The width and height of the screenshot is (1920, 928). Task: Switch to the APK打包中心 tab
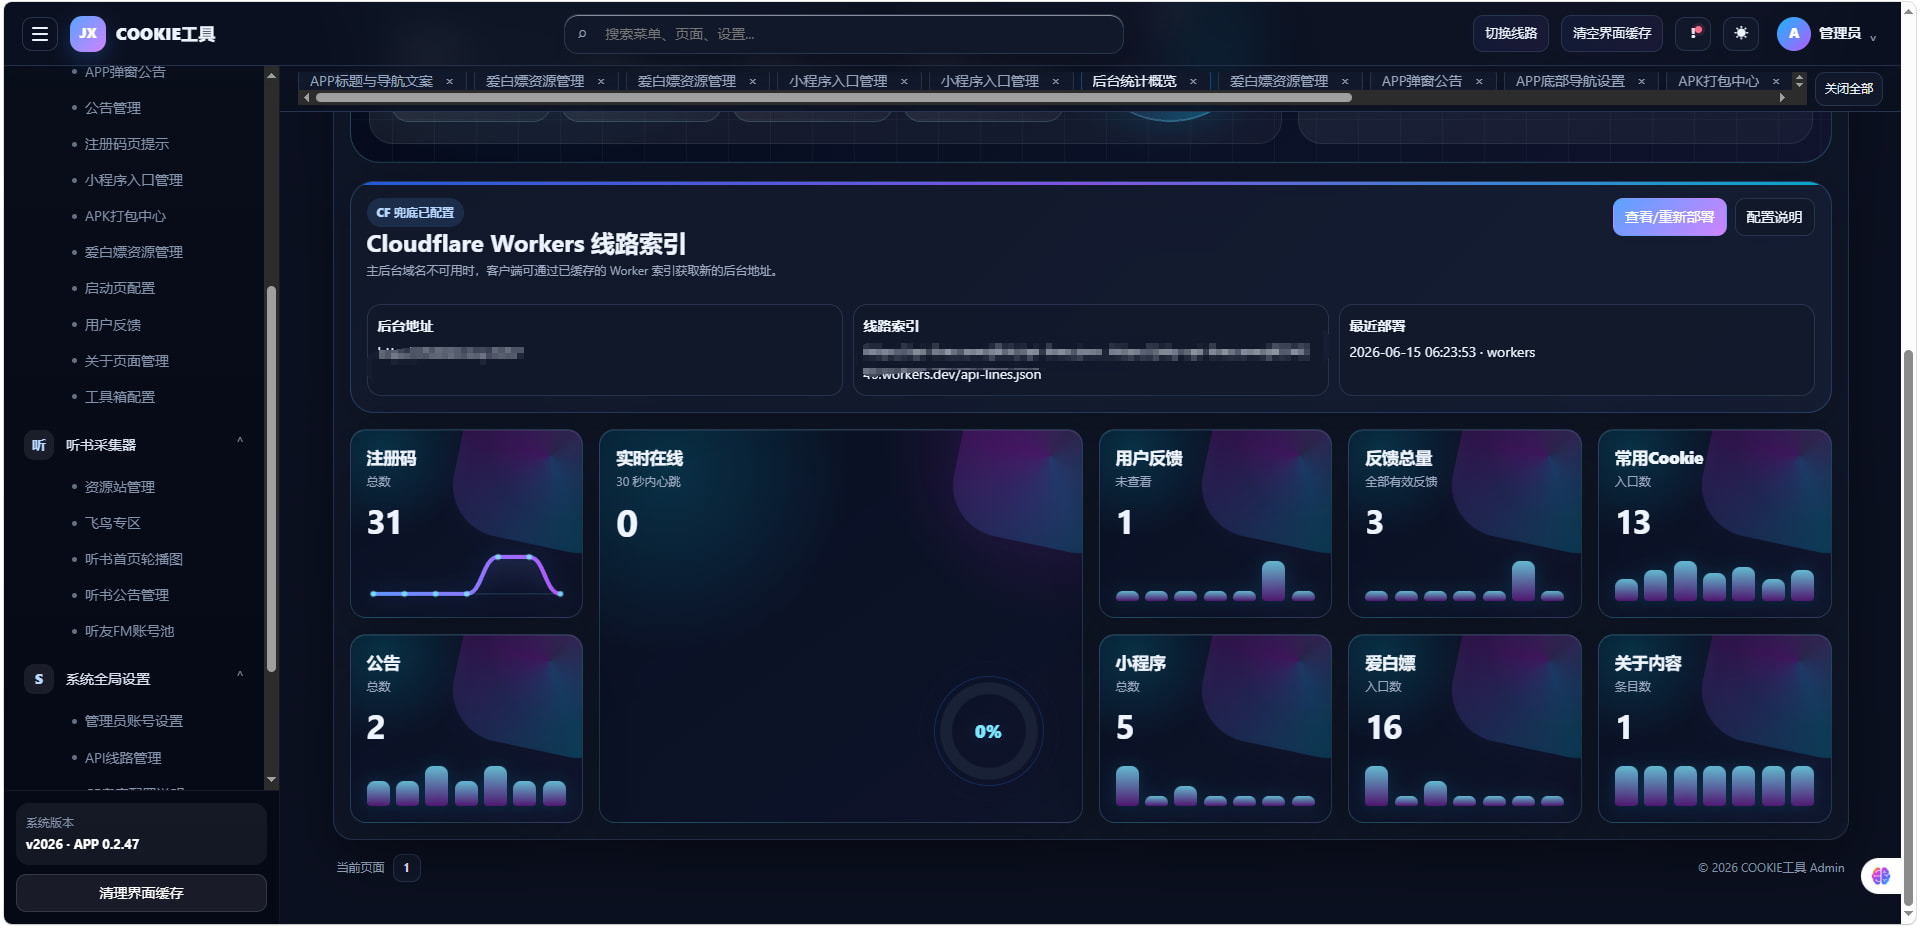pyautogui.click(x=1718, y=81)
